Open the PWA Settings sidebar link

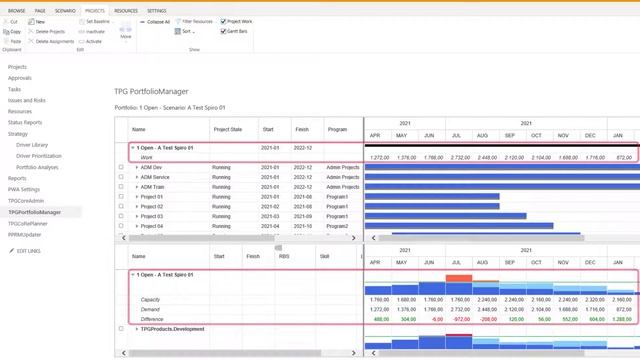click(24, 189)
